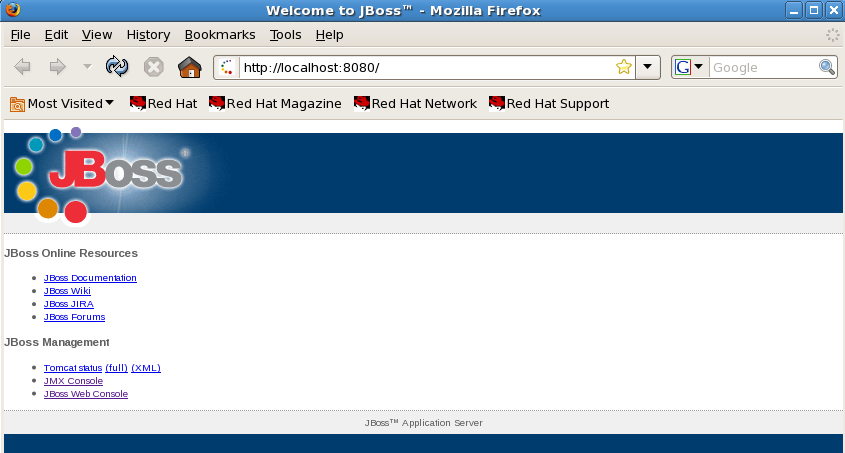This screenshot has height=453, width=845.
Task: Minimize the Firefox window
Action: pos(794,10)
